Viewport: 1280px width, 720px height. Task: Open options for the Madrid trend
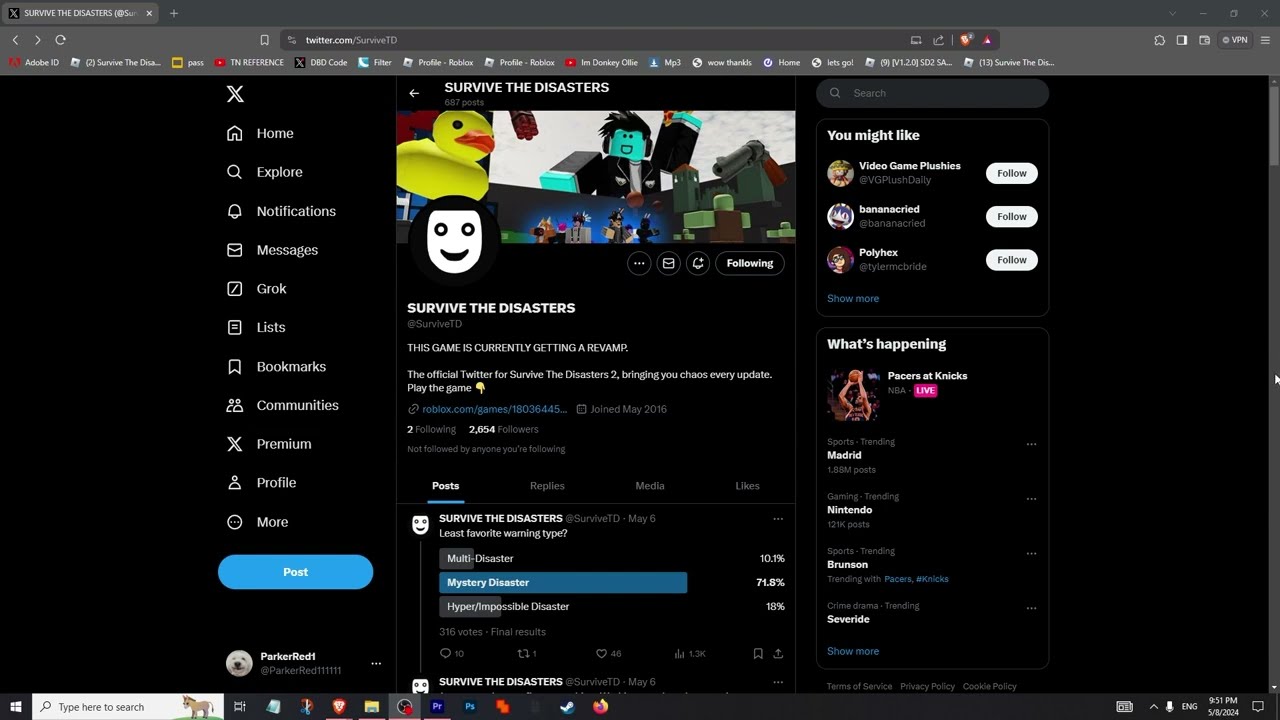coord(1031,444)
